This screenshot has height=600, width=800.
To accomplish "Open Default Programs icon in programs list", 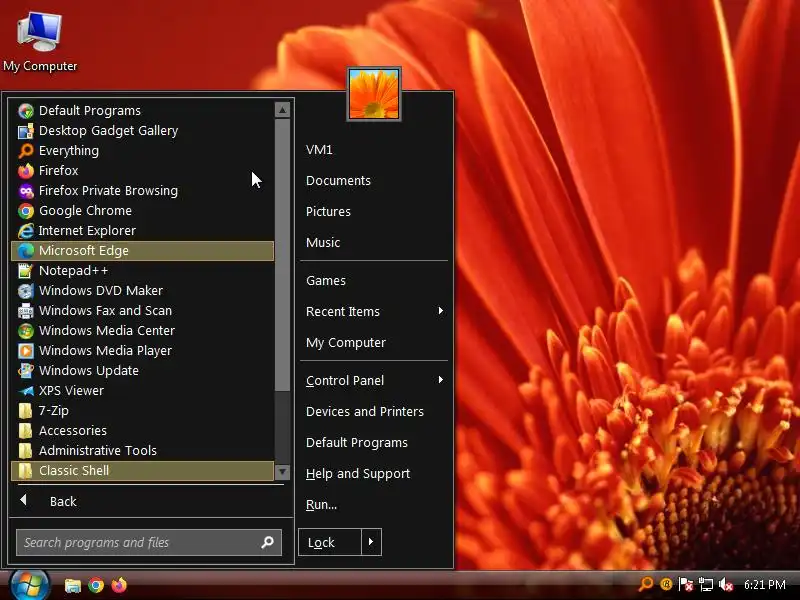I will tap(26, 111).
